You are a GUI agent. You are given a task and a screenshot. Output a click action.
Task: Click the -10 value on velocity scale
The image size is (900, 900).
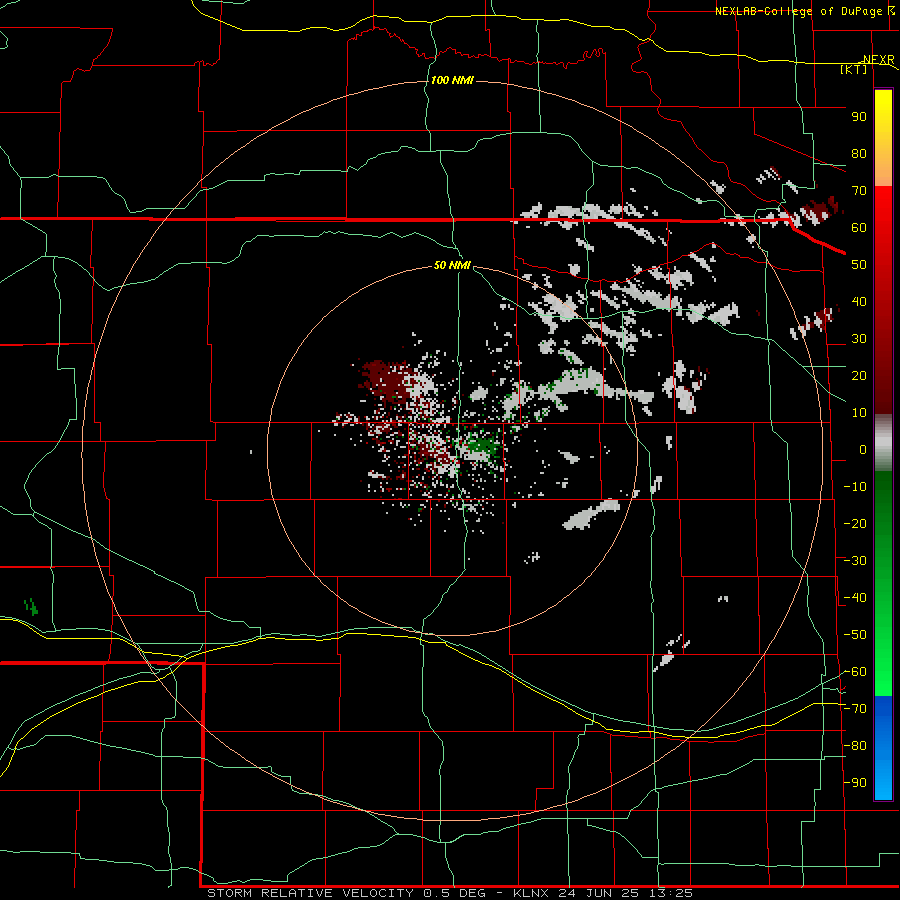pos(855,487)
